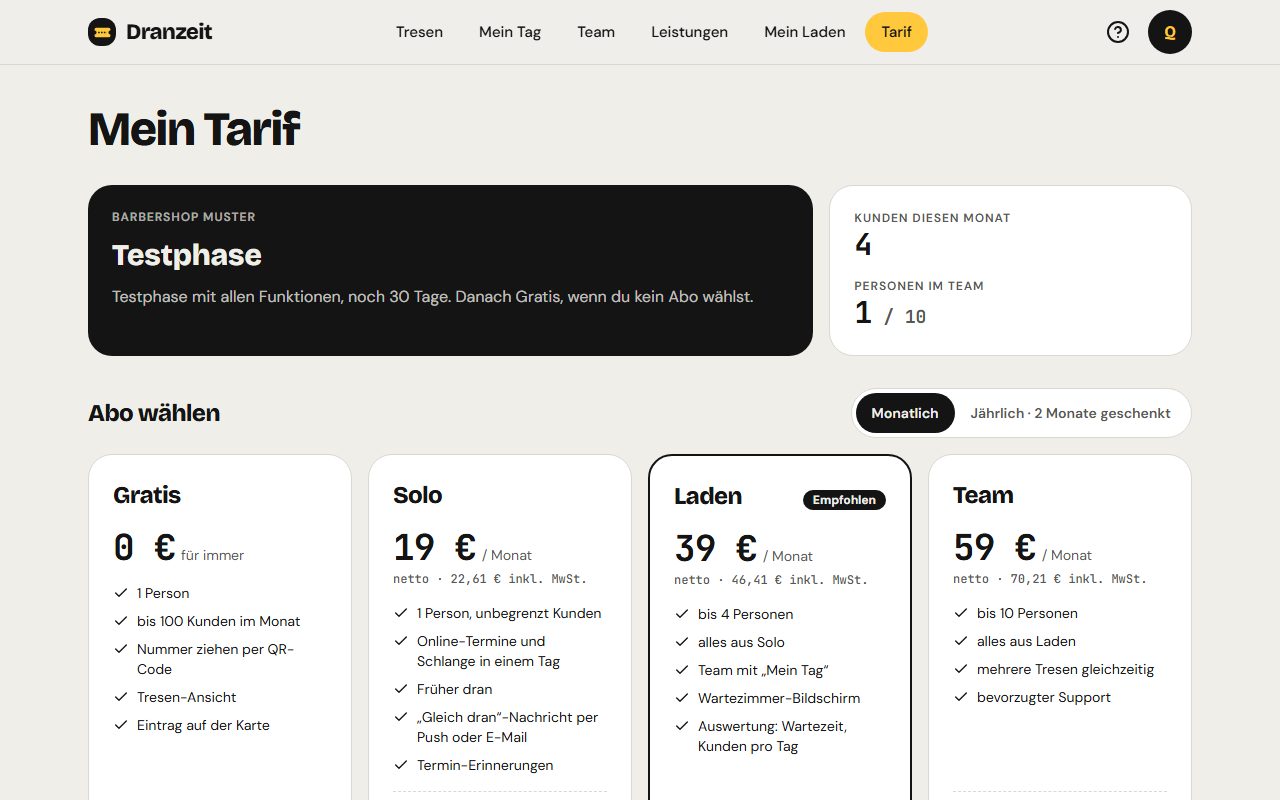The image size is (1280, 800).
Task: Click the checkmark beside "mehrere Tresen gleichzeitig"
Action: (x=961, y=669)
